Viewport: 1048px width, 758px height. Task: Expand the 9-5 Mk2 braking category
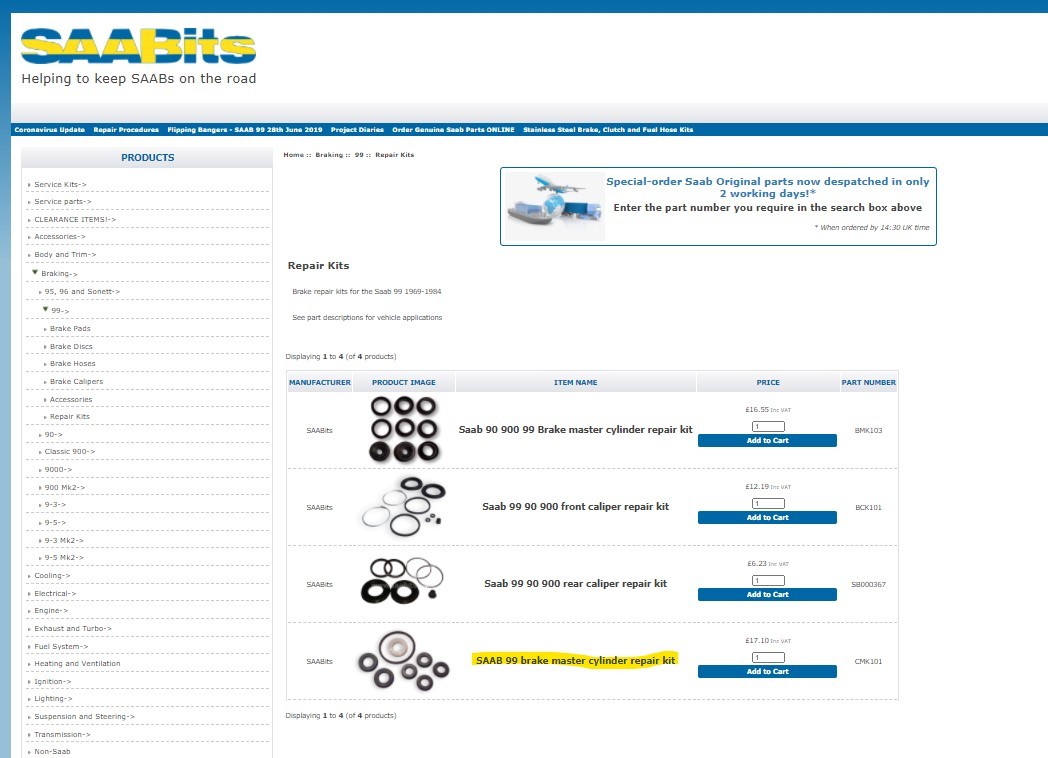[x=63, y=557]
